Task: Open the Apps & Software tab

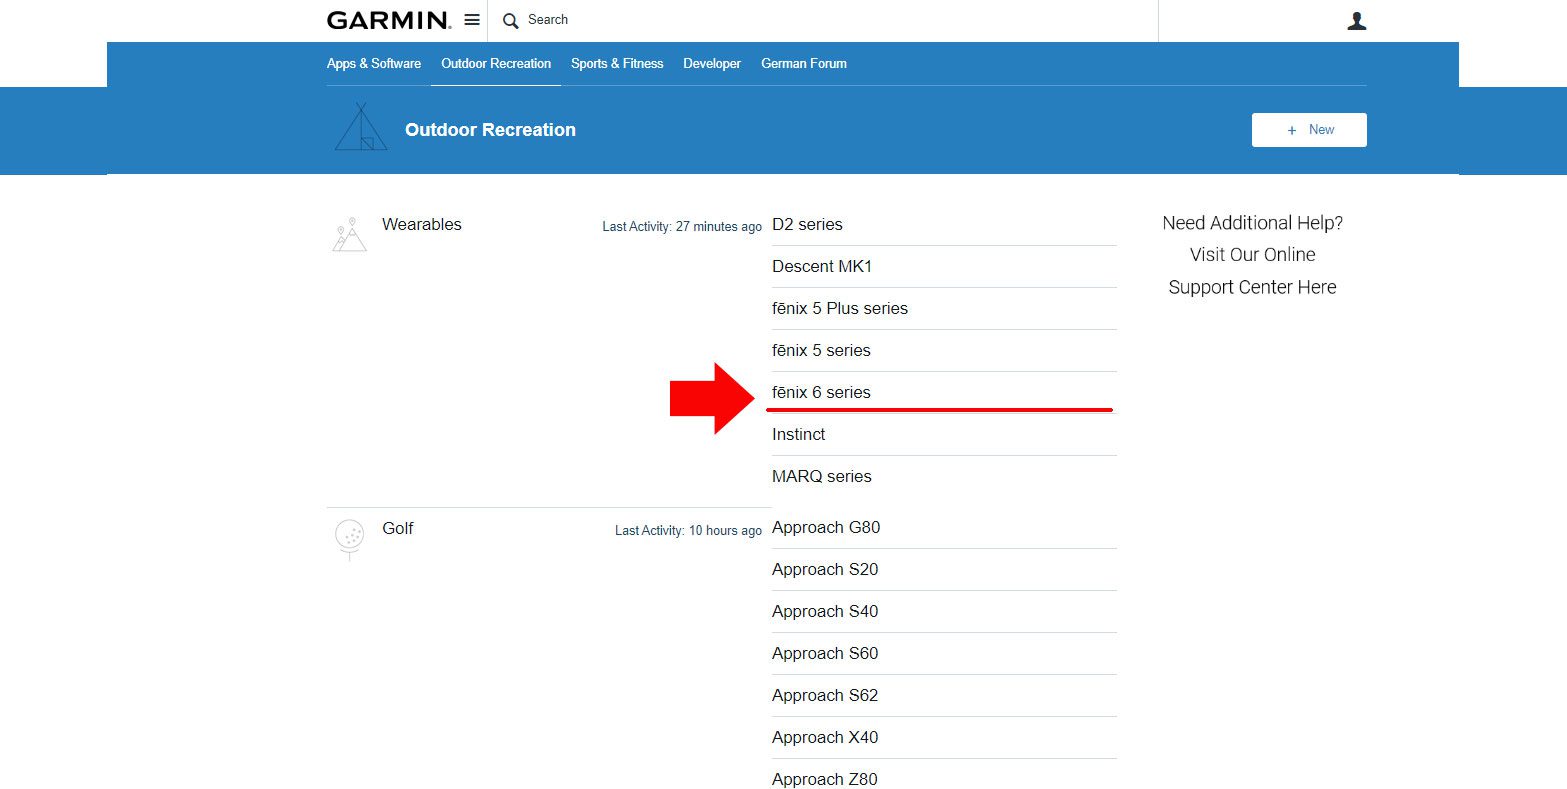Action: coord(374,63)
